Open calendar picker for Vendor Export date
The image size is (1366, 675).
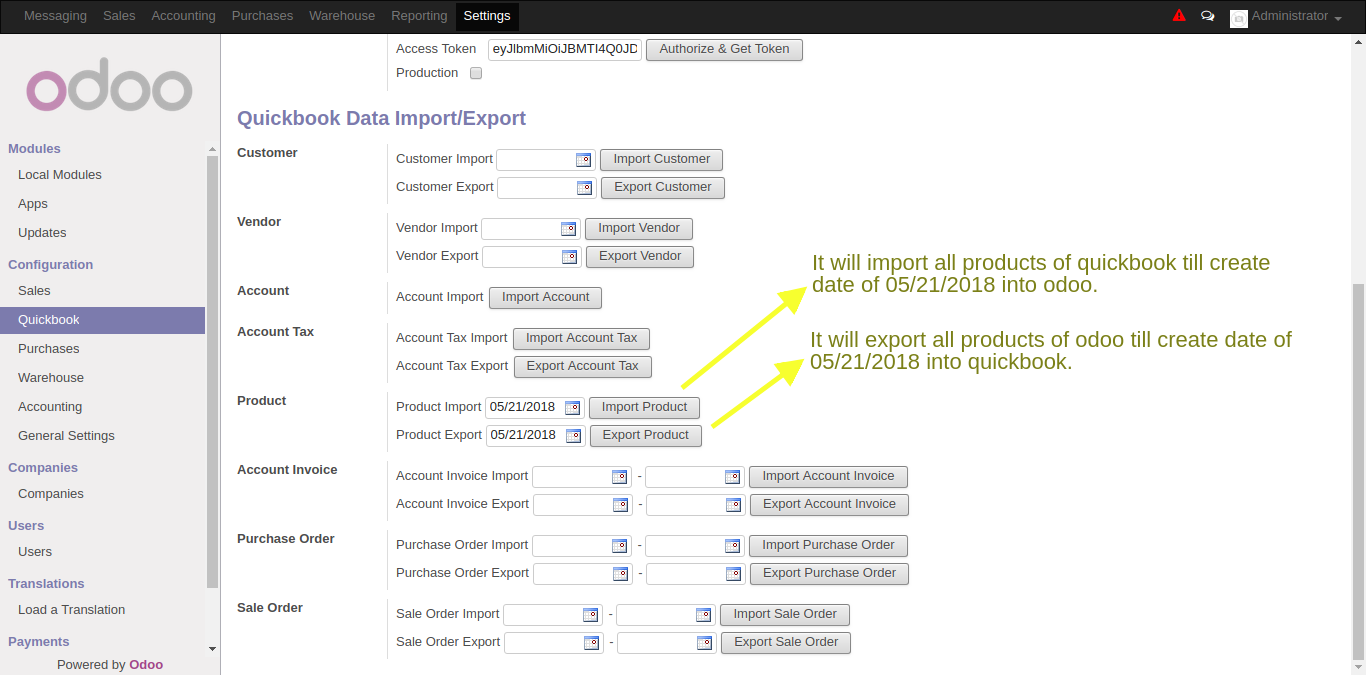pyautogui.click(x=569, y=257)
